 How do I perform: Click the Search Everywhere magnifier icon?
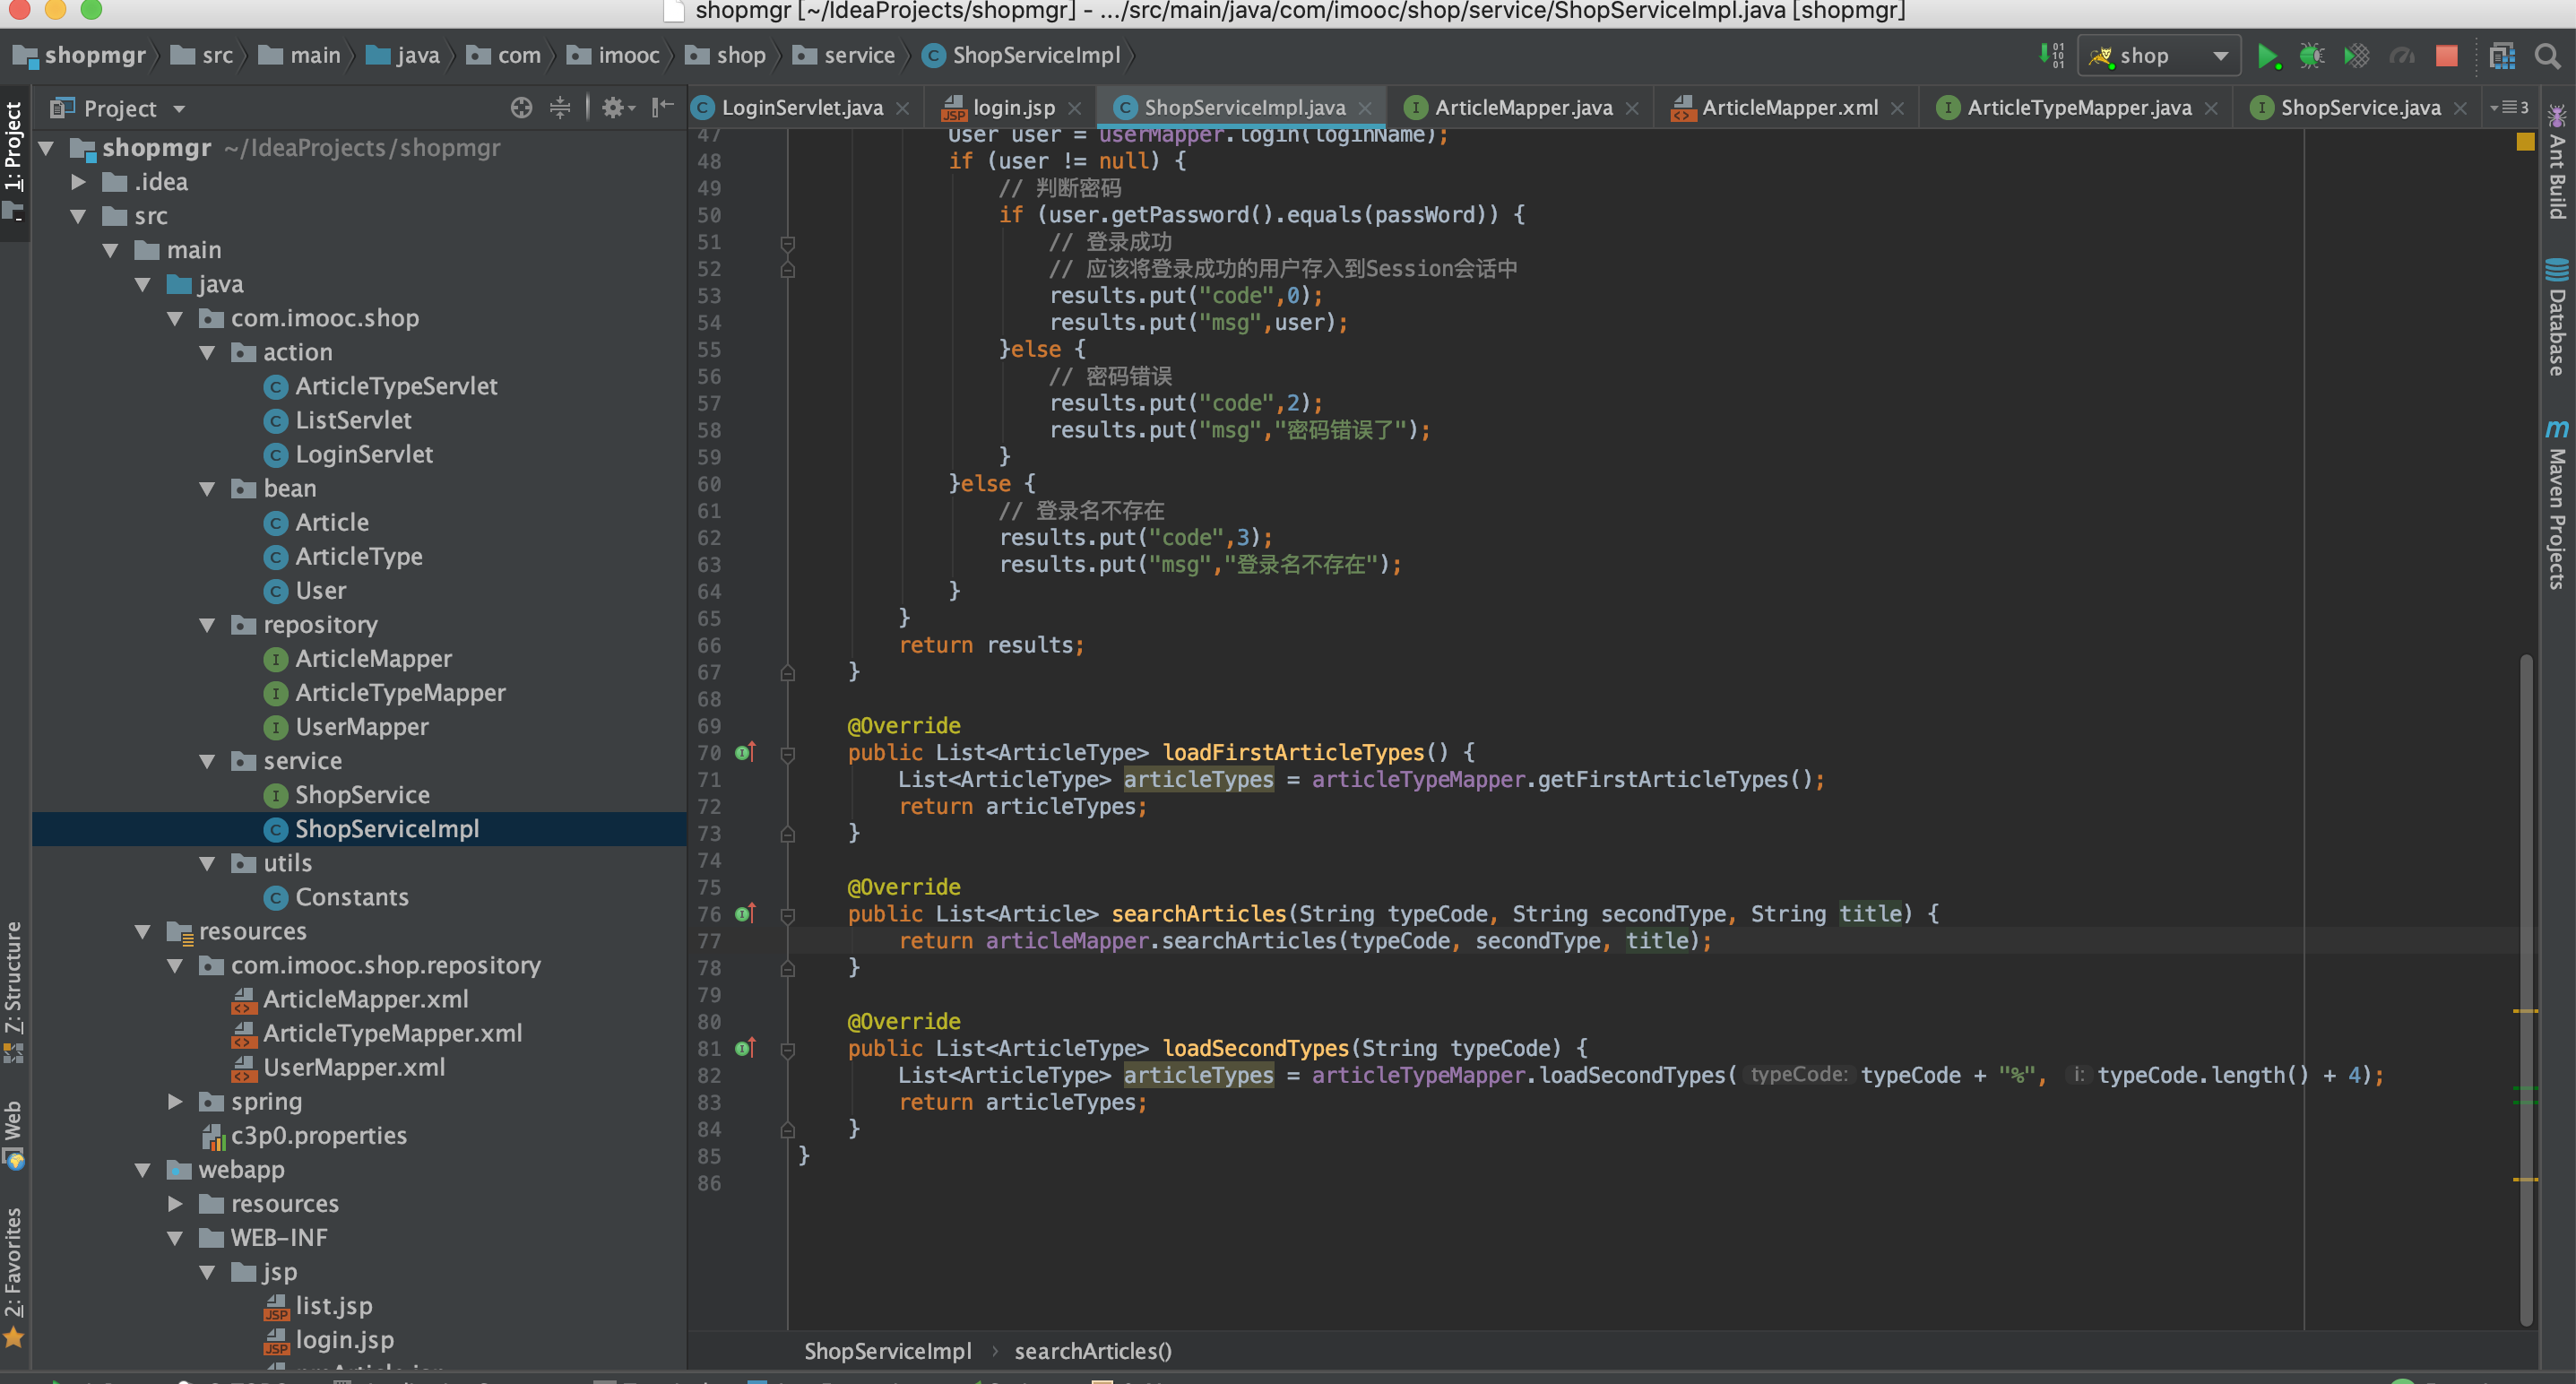(2547, 56)
